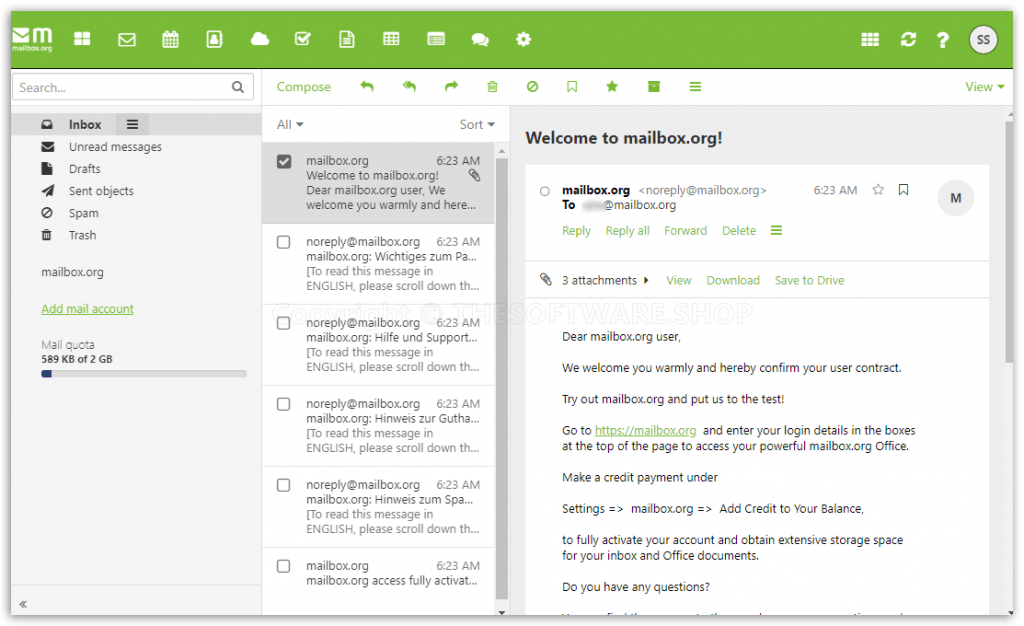Click the Mail quota progress bar
This screenshot has width=1024, height=626.
pos(144,374)
